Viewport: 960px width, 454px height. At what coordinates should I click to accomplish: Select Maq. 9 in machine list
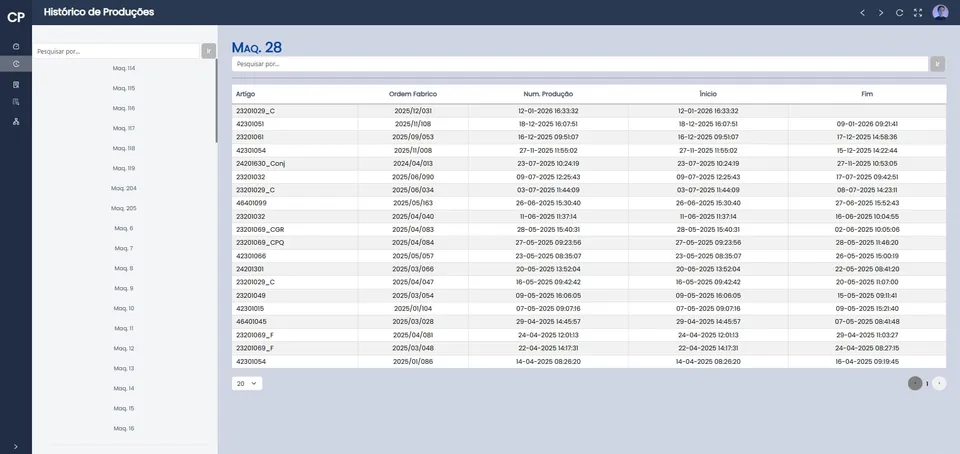coord(124,288)
